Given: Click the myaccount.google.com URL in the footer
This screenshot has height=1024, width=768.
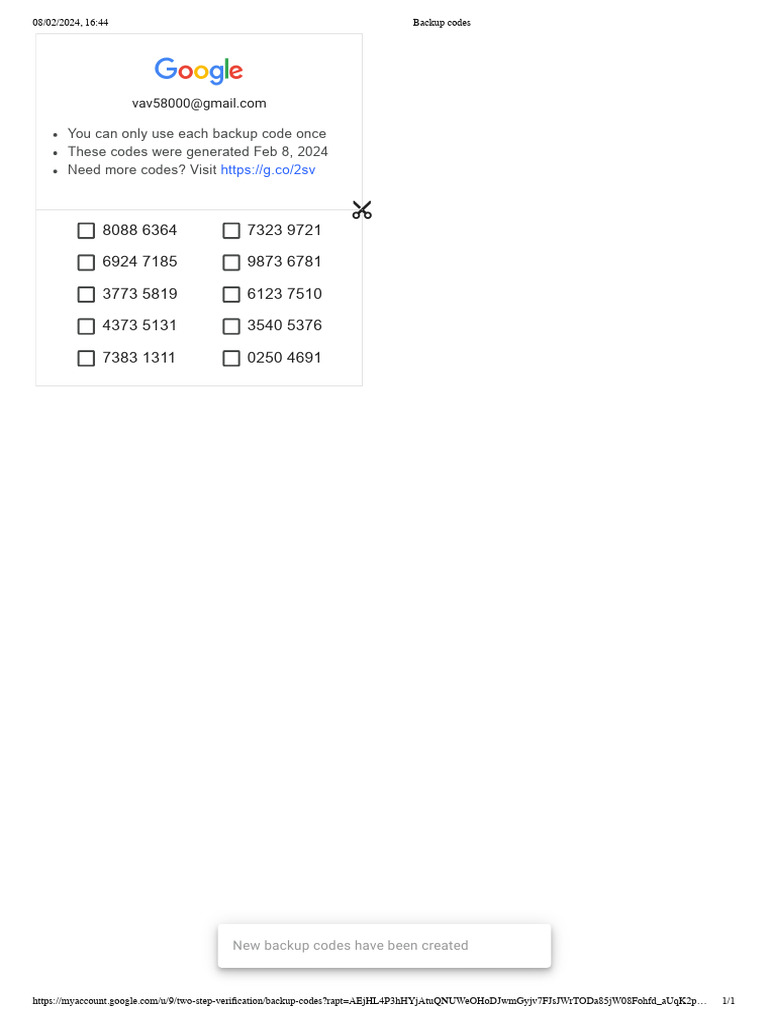Looking at the screenshot, I should tap(370, 1000).
